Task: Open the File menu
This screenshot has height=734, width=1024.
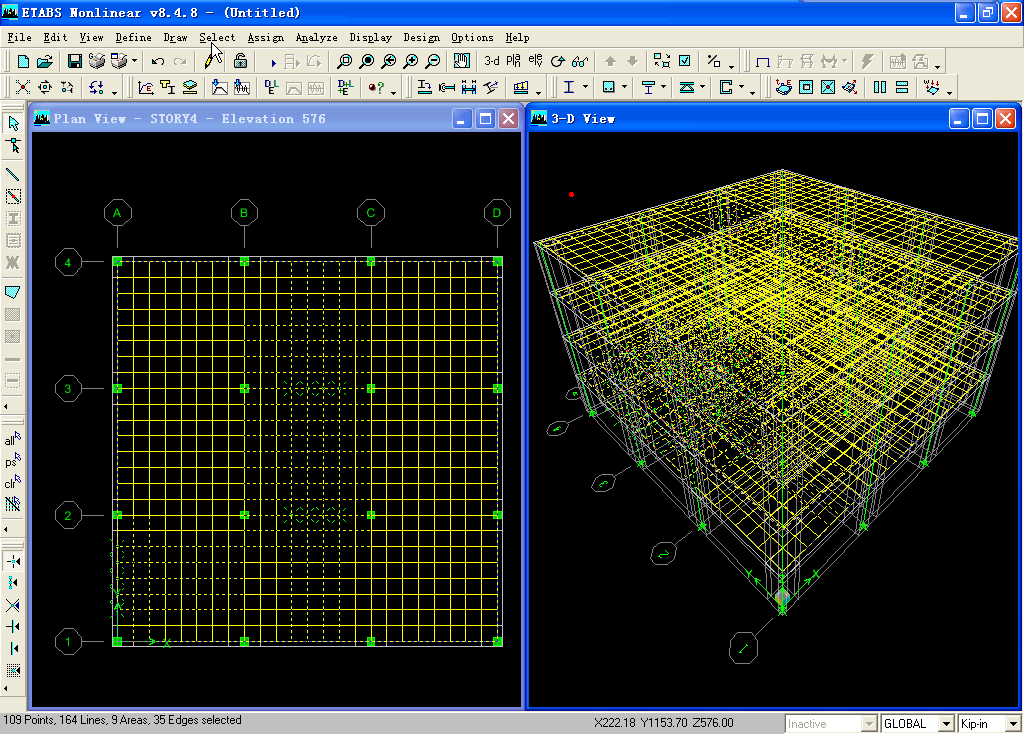Action: pyautogui.click(x=20, y=37)
